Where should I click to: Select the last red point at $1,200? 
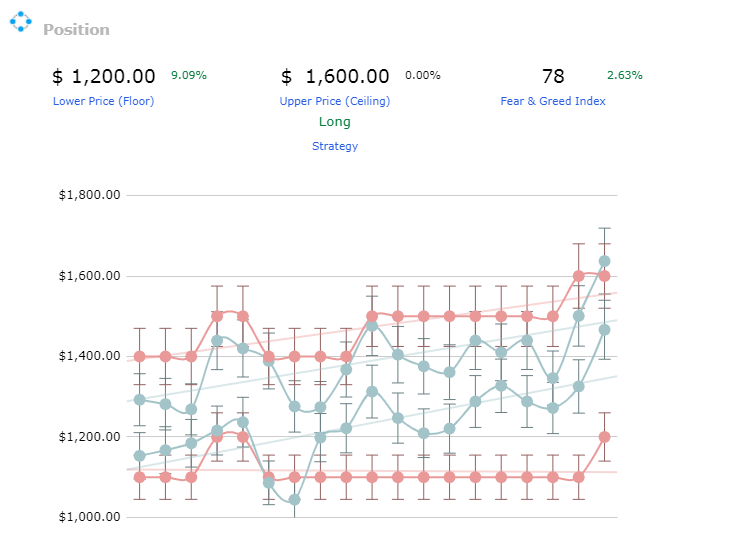pyautogui.click(x=604, y=437)
